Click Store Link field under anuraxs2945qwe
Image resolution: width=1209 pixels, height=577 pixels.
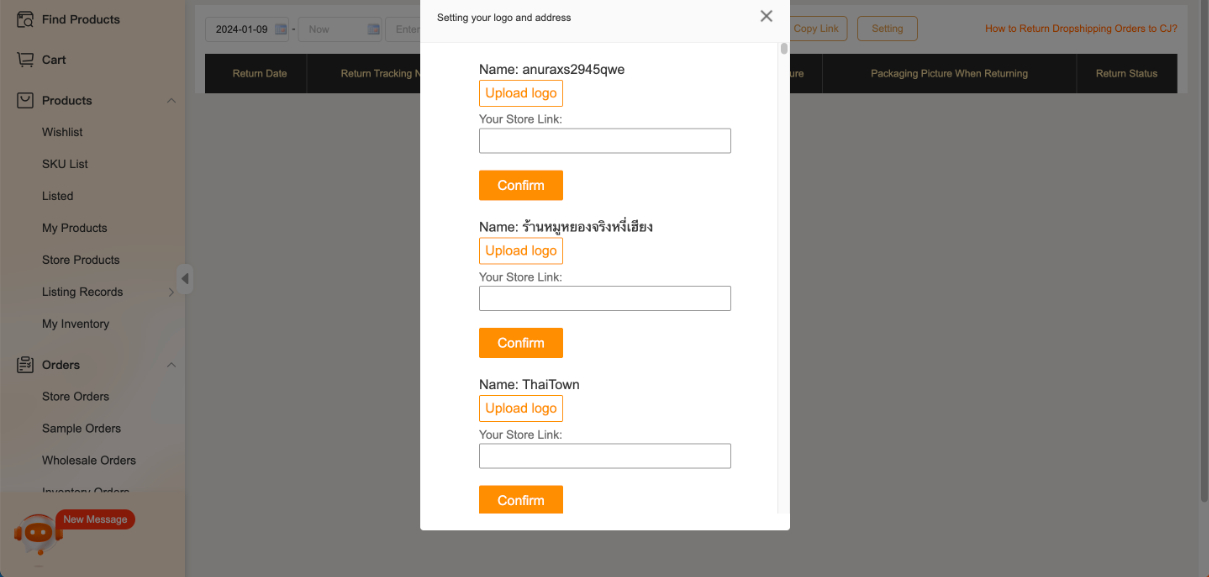click(604, 141)
